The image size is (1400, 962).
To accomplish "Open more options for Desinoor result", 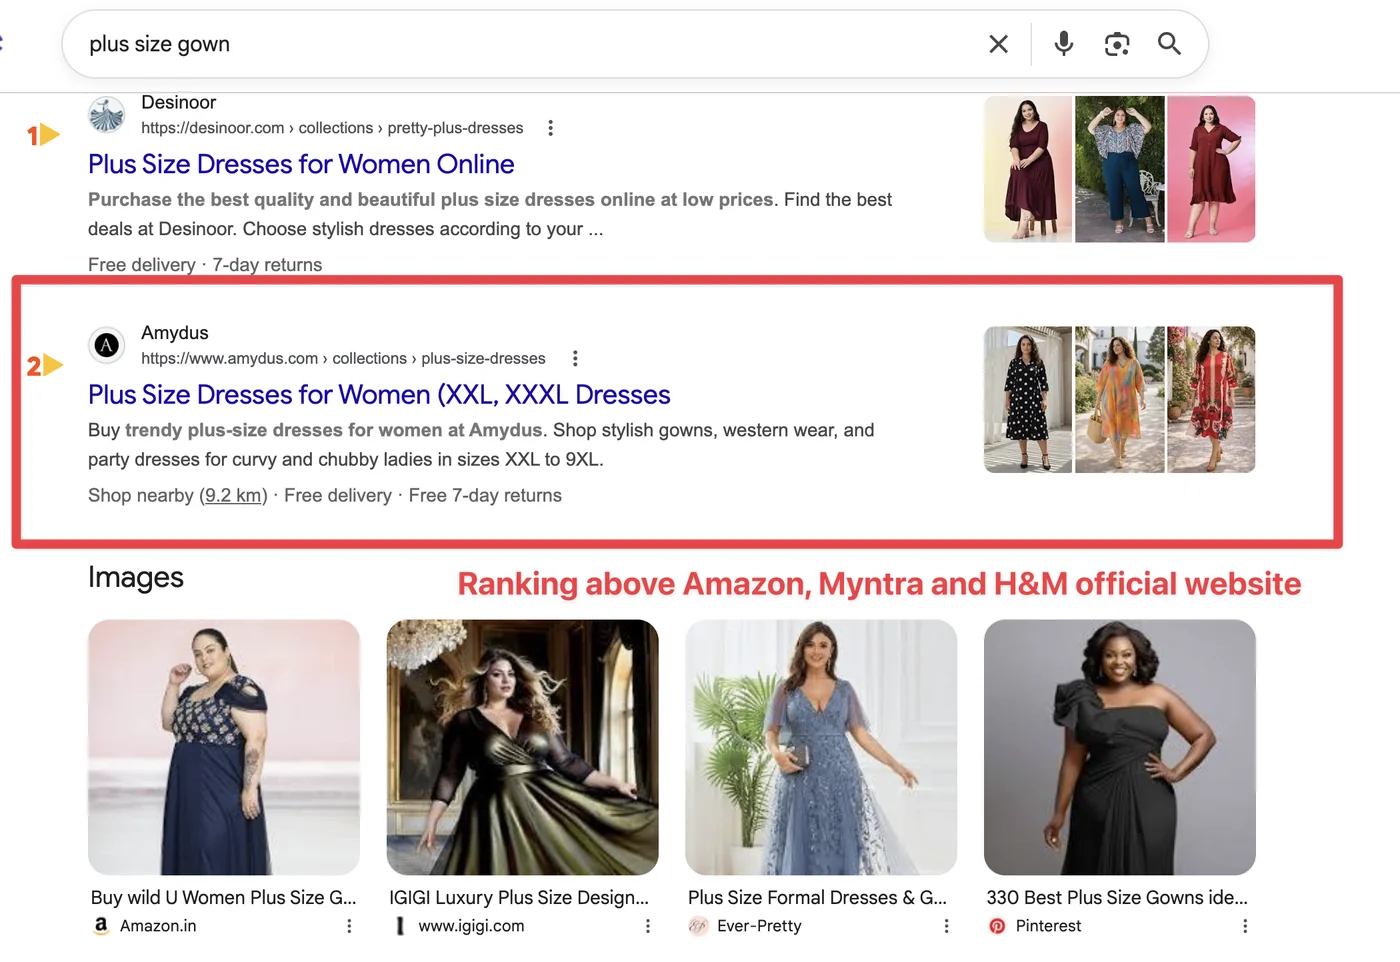I will pos(550,128).
